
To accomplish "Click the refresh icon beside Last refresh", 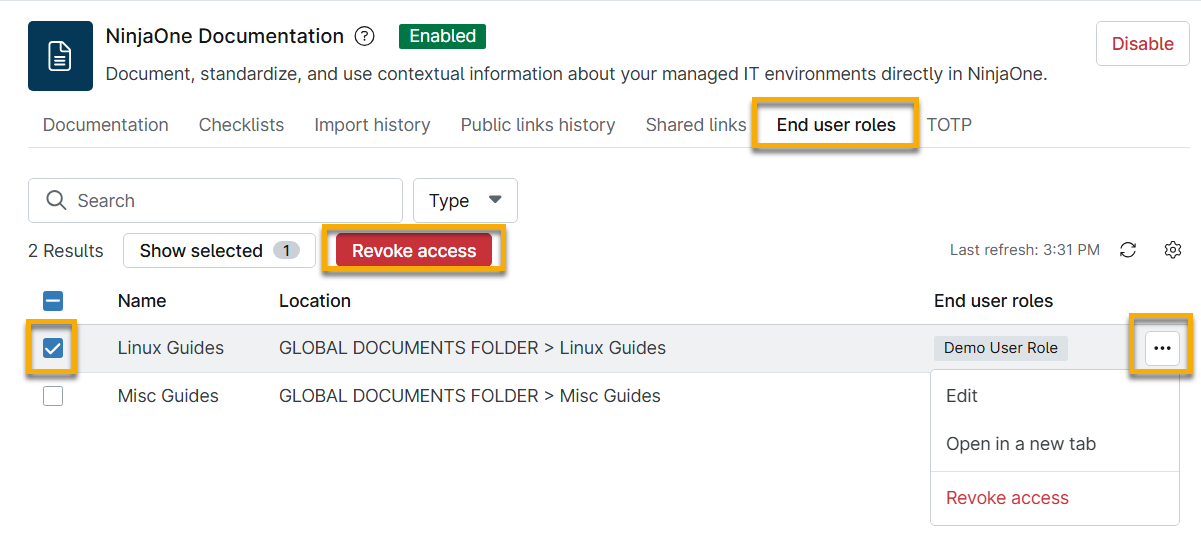I will [1128, 250].
